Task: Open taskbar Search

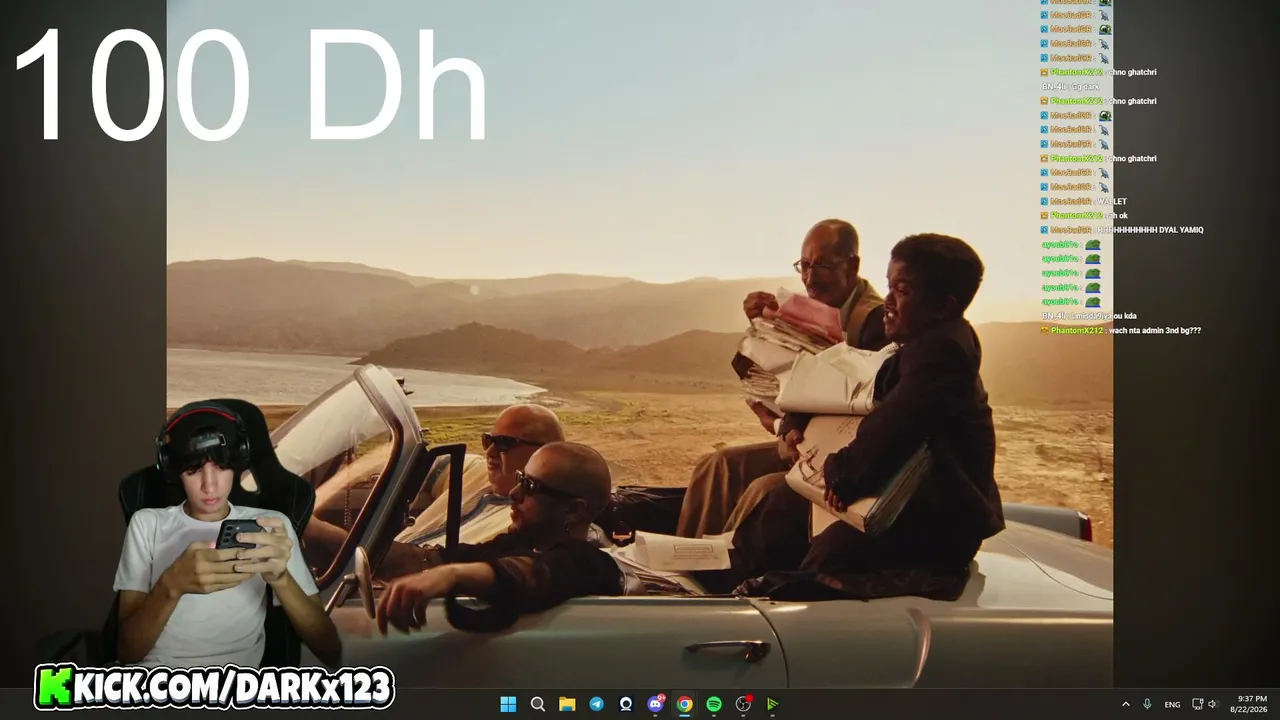Action: point(537,704)
